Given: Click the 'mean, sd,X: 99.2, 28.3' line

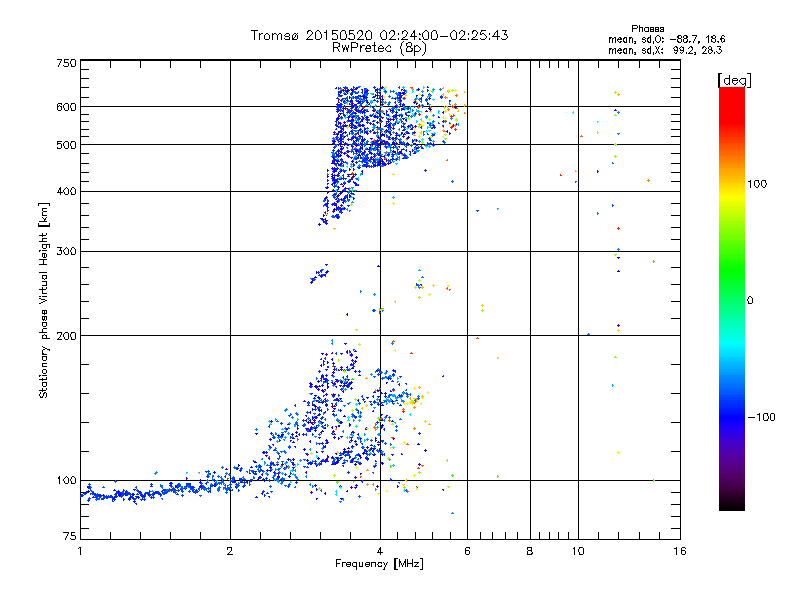Looking at the screenshot, I should pos(665,51).
